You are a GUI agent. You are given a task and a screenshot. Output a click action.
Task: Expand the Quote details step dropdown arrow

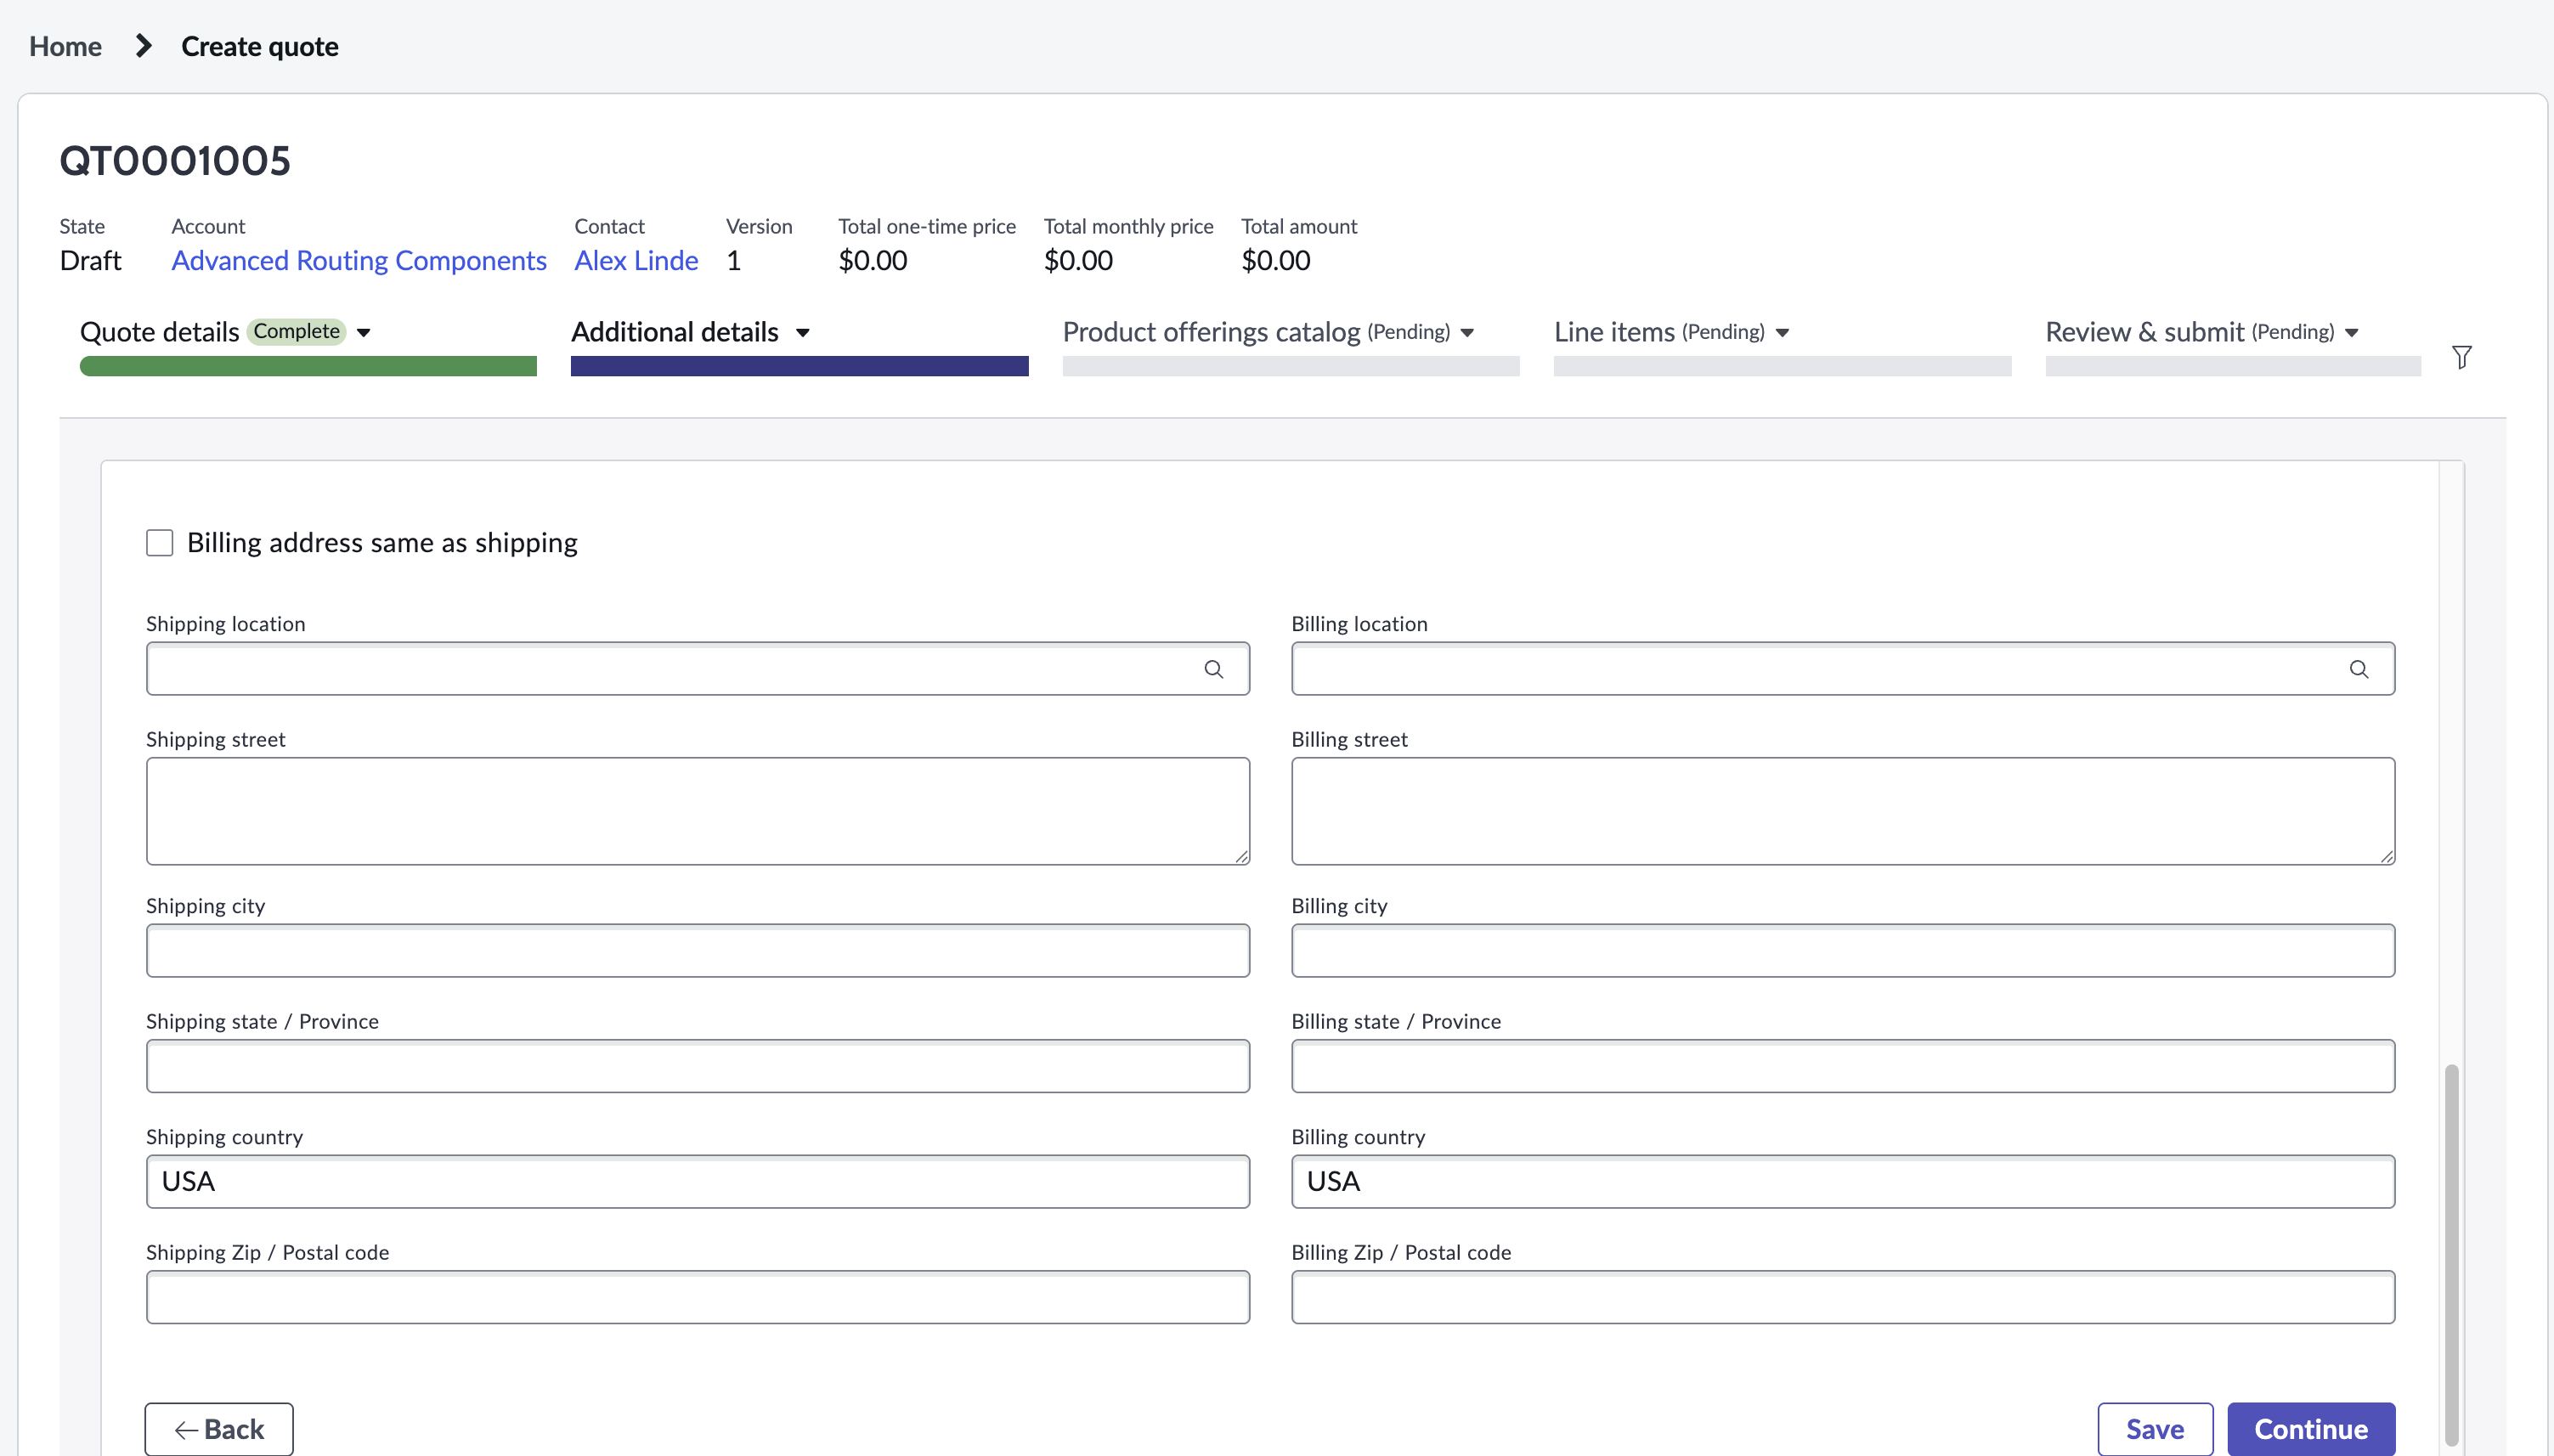364,333
